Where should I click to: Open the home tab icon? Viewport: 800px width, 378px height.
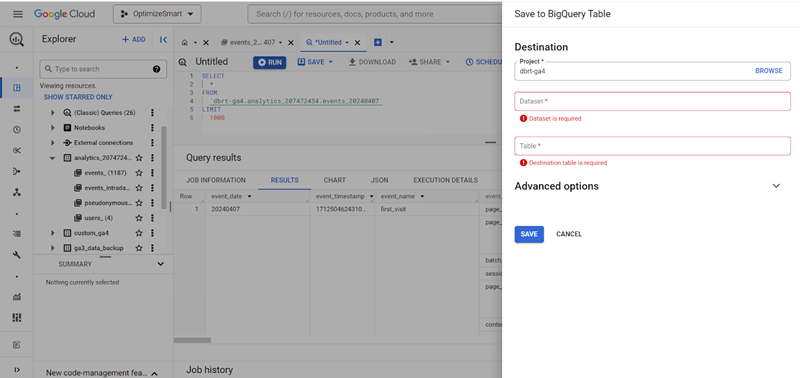185,42
